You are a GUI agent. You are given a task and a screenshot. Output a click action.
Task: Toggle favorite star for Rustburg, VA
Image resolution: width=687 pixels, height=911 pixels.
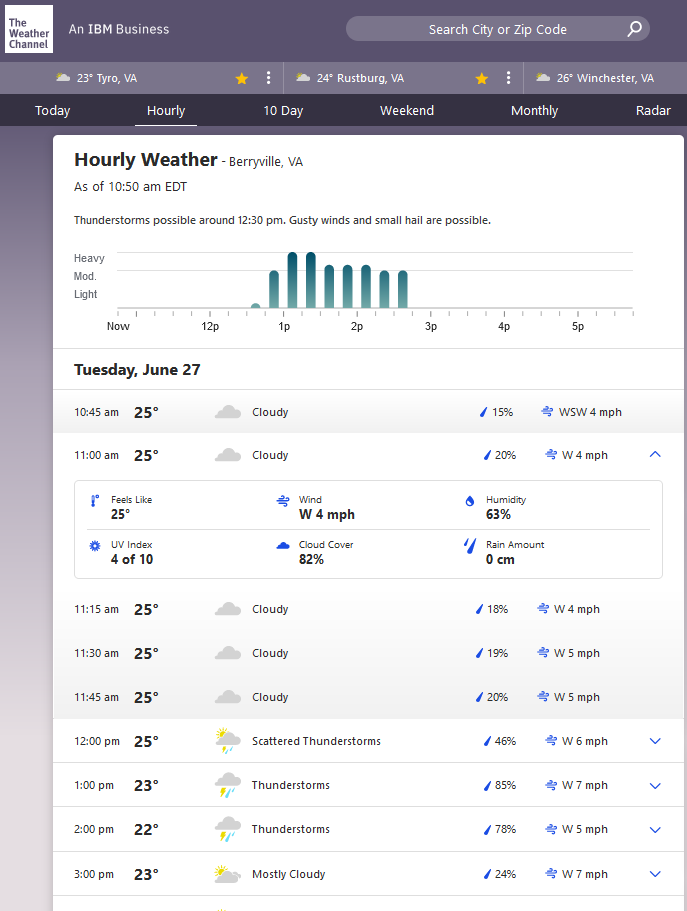click(482, 78)
